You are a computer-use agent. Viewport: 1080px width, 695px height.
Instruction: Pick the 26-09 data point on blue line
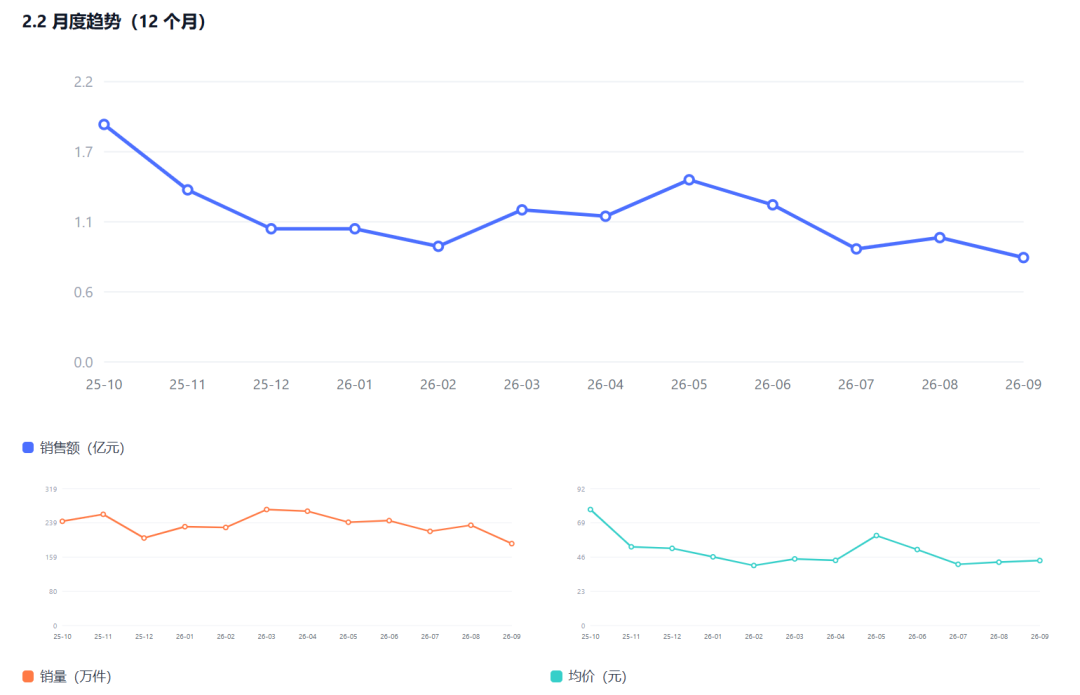tap(1024, 258)
